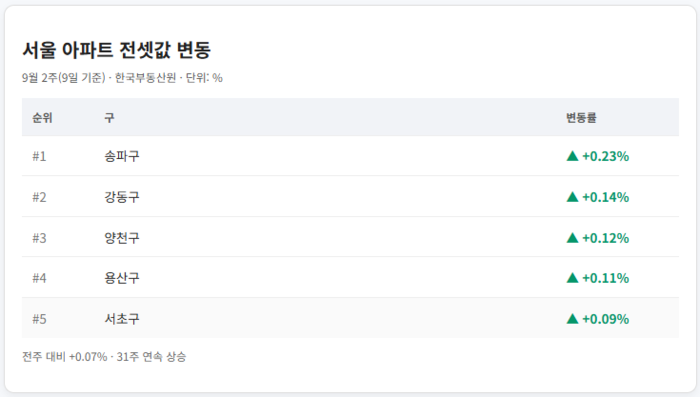
Task: Select the highlighted 서초구 row
Action: pos(350,318)
